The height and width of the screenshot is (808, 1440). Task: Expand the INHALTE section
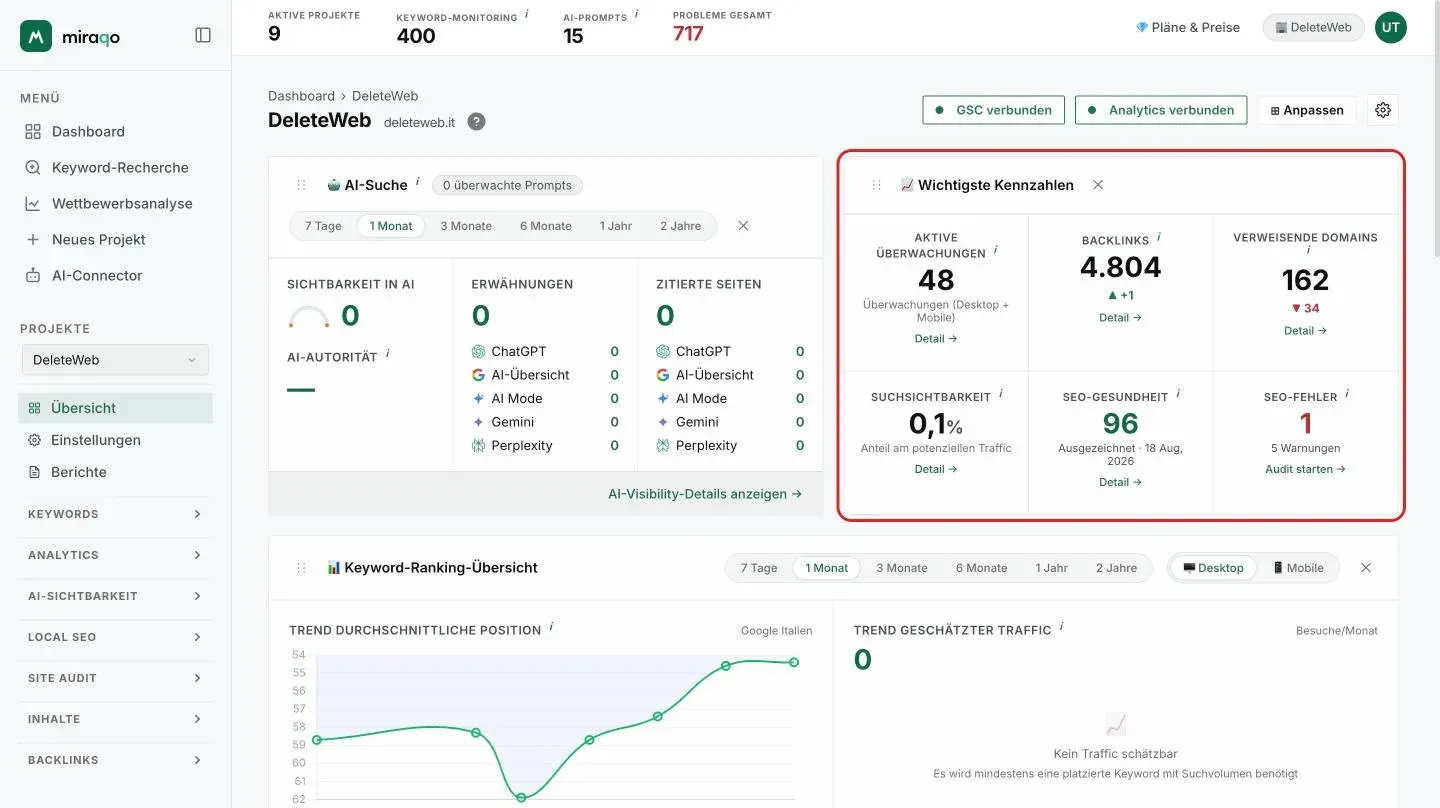(115, 719)
